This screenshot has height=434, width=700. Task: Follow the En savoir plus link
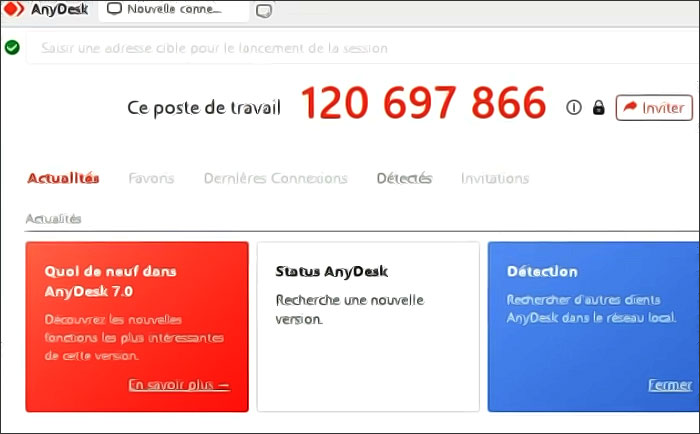[x=179, y=385]
